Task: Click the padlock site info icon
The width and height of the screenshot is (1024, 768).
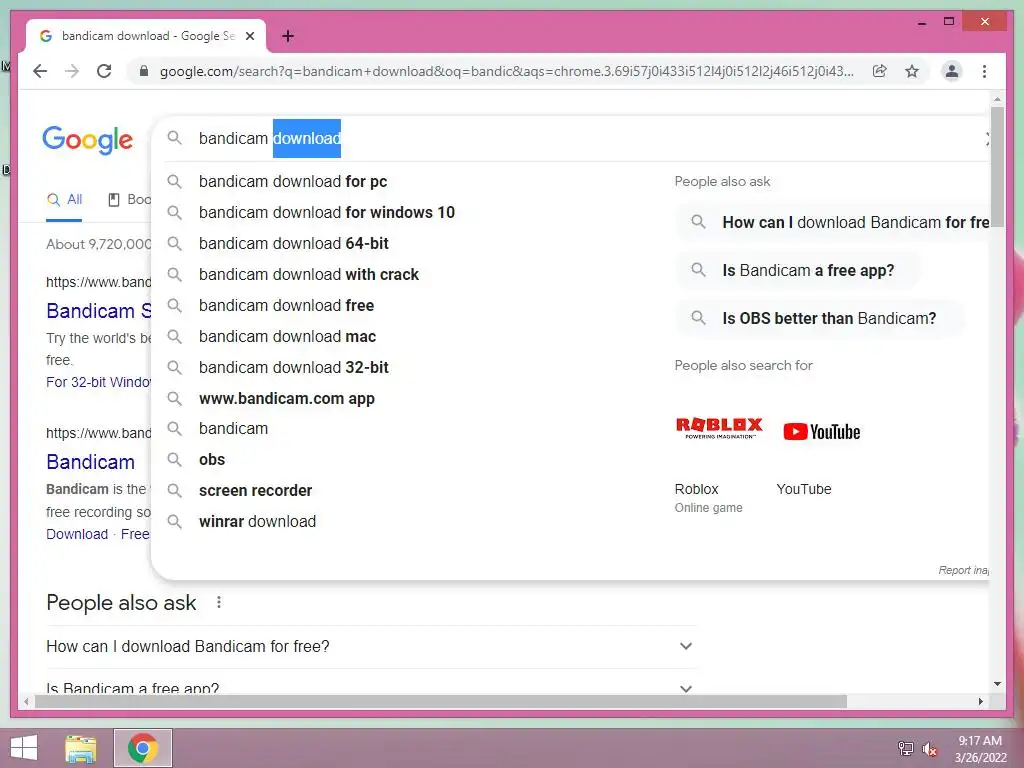Action: [x=144, y=71]
